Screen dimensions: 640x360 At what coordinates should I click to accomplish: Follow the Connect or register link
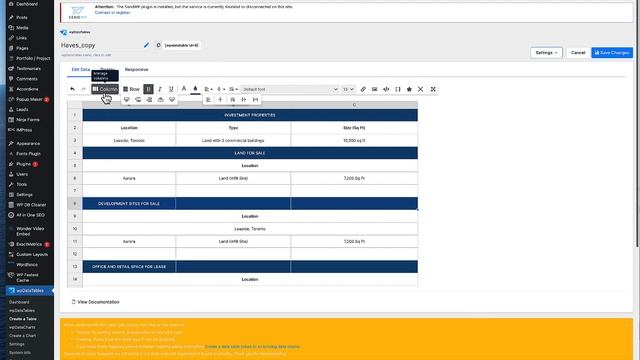click(x=113, y=13)
